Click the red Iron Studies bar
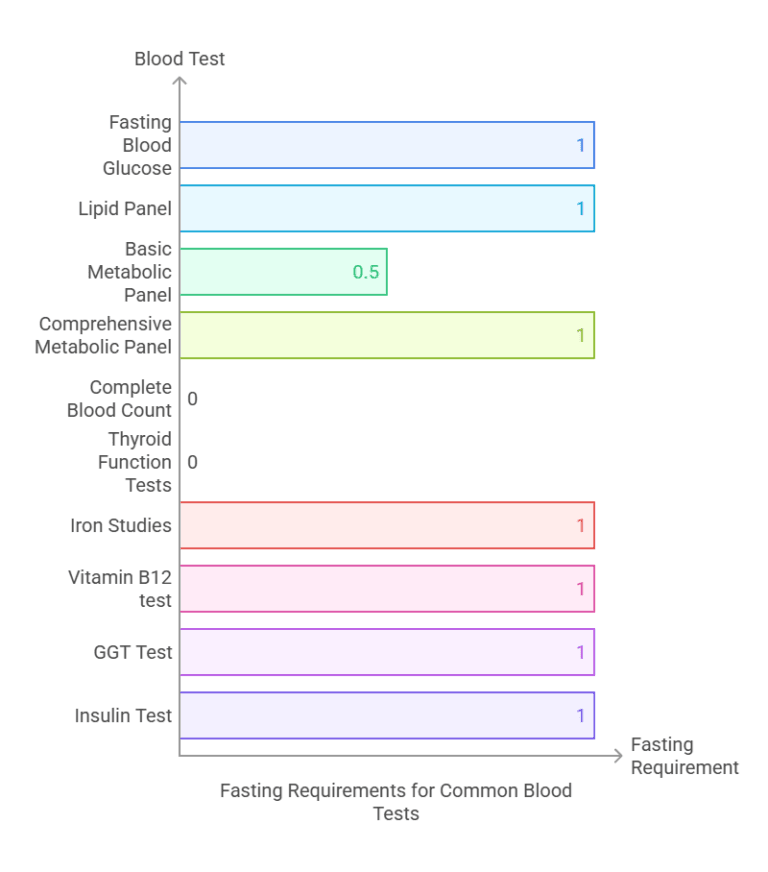The width and height of the screenshot is (768, 872). pyautogui.click(x=386, y=525)
